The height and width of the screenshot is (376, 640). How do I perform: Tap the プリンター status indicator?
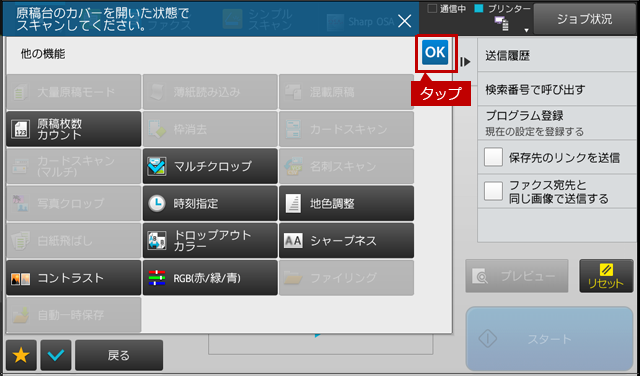click(x=503, y=9)
